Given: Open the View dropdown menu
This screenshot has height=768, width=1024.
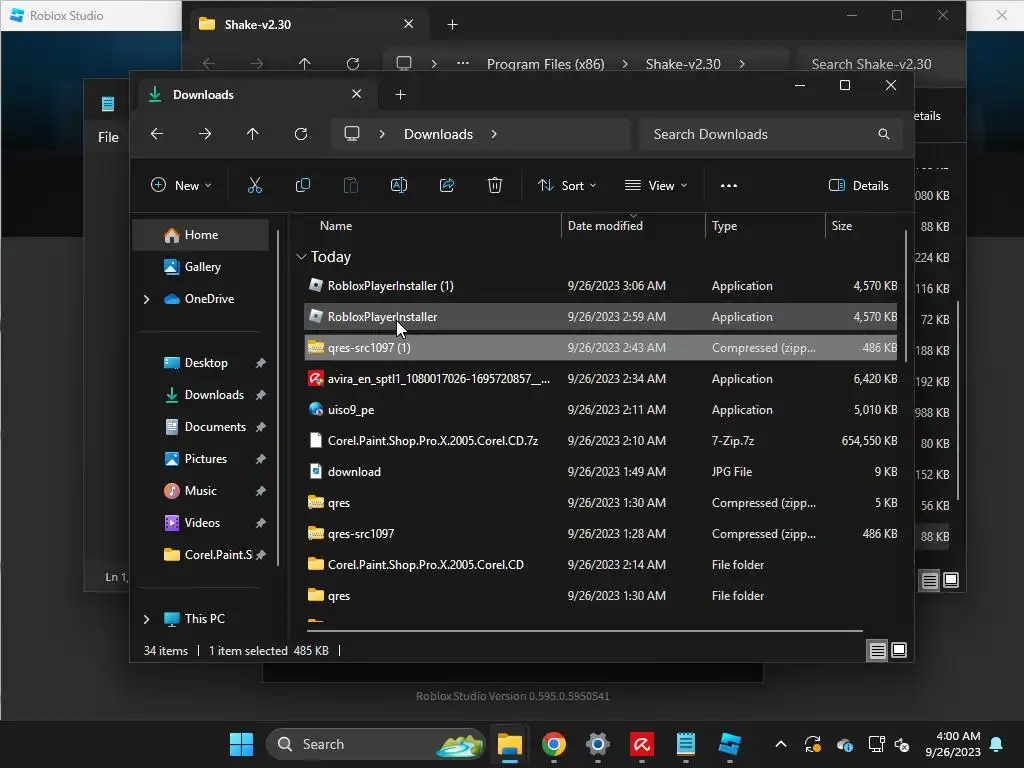Looking at the screenshot, I should pos(656,185).
